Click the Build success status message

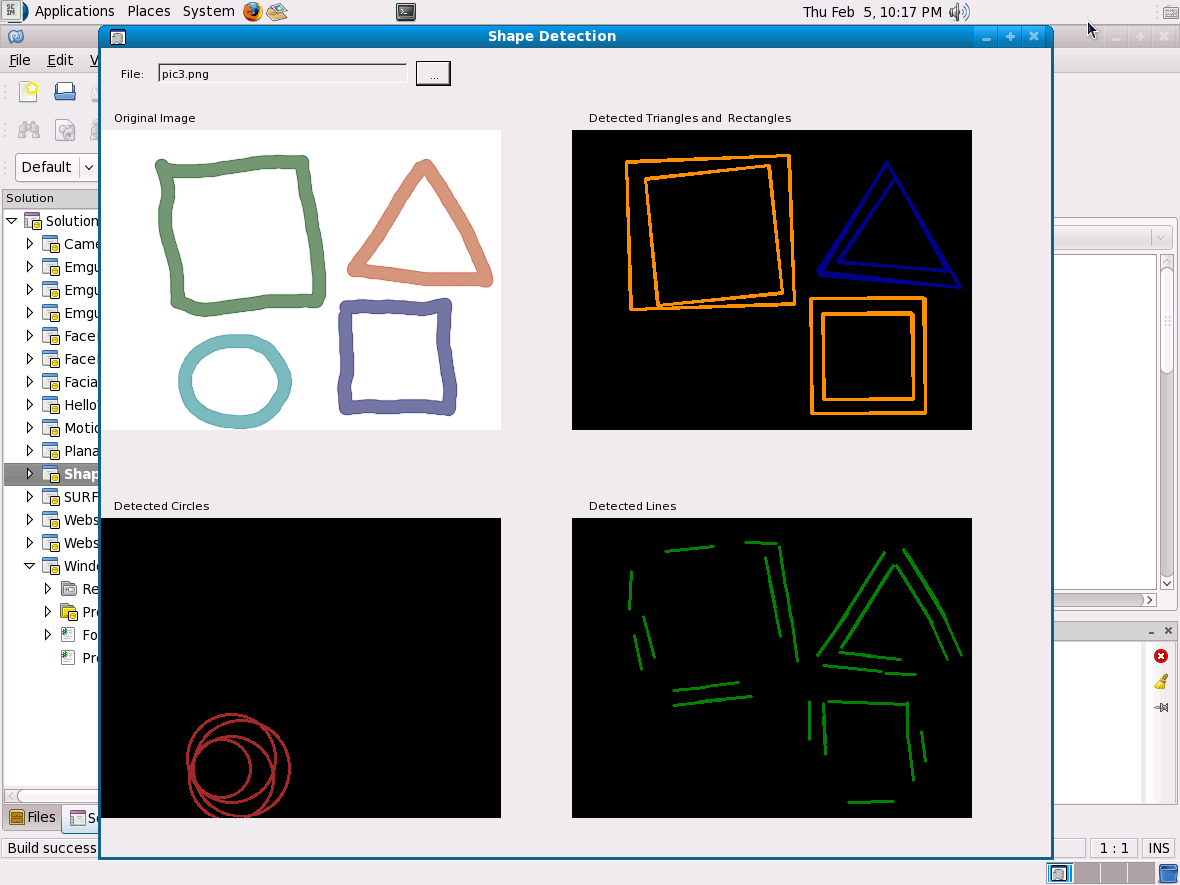click(52, 848)
